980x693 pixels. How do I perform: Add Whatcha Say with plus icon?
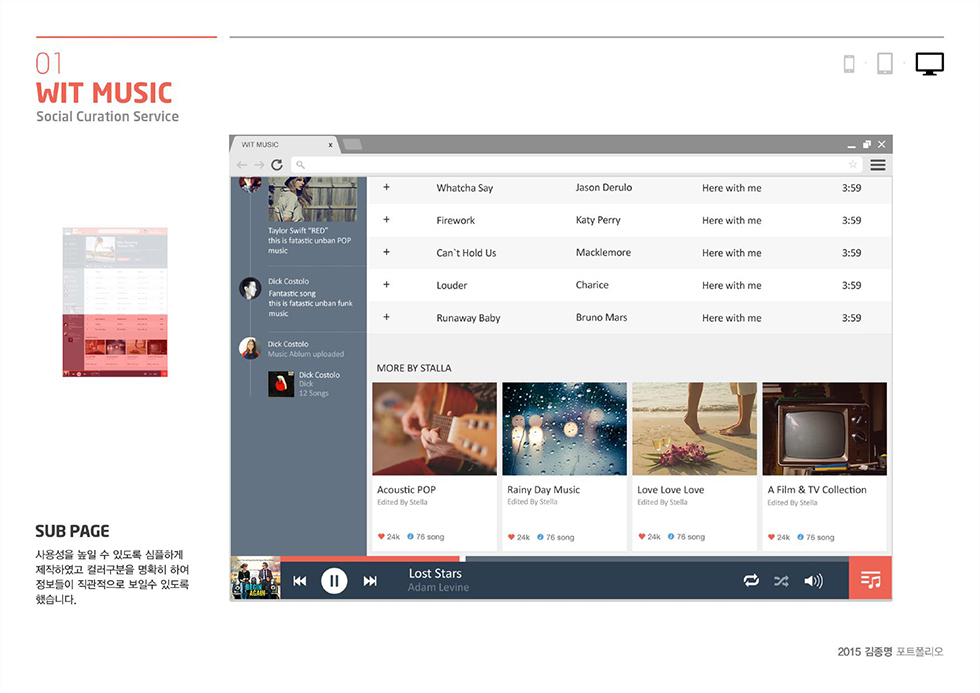coord(387,188)
